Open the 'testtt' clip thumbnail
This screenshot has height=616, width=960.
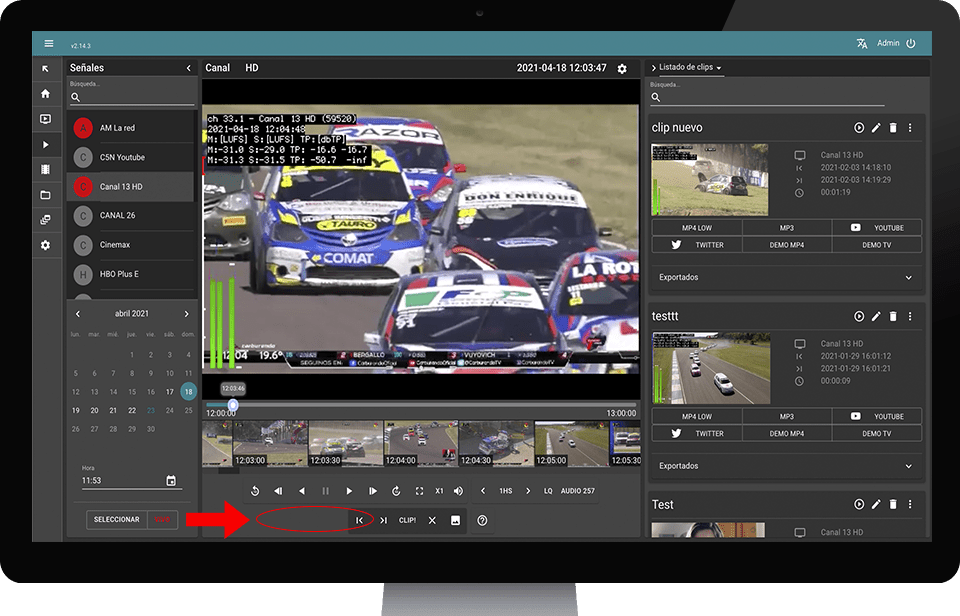coord(711,368)
